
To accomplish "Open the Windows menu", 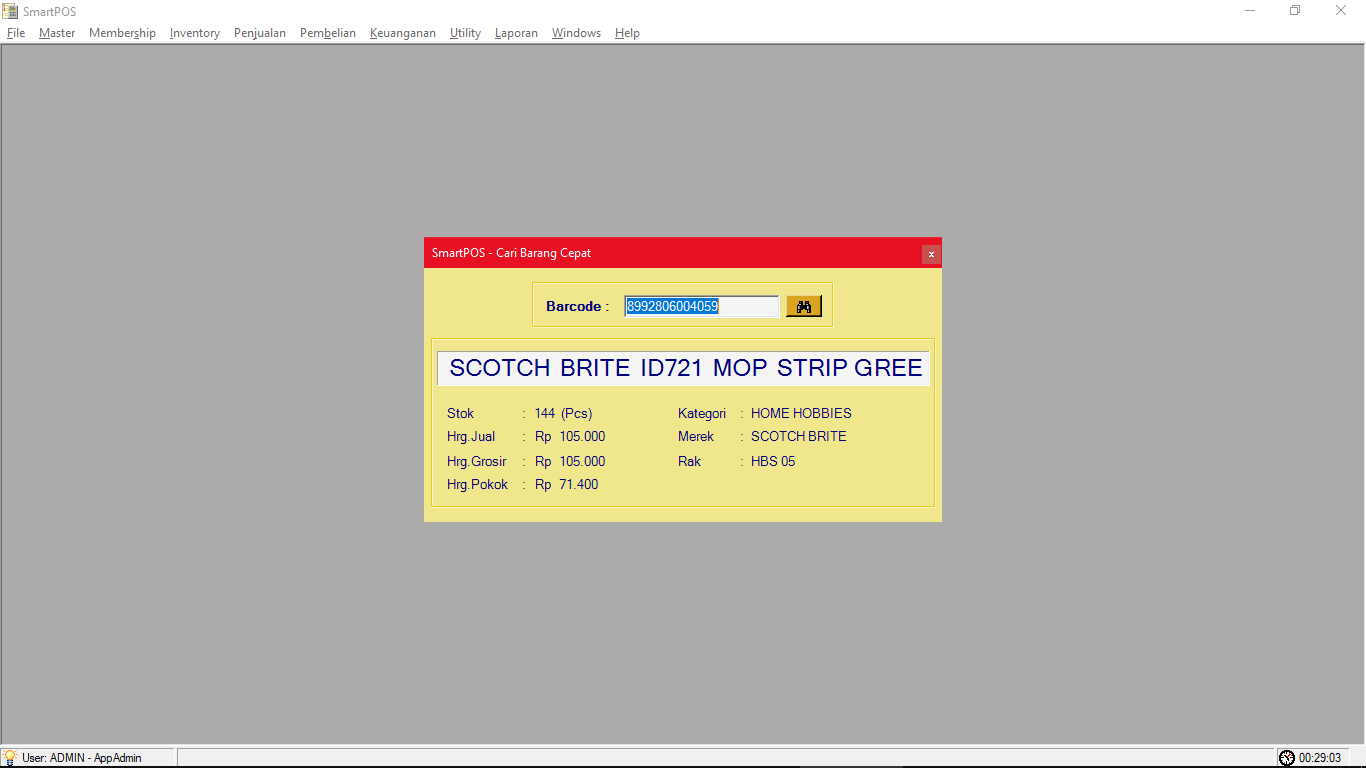I will click(576, 33).
